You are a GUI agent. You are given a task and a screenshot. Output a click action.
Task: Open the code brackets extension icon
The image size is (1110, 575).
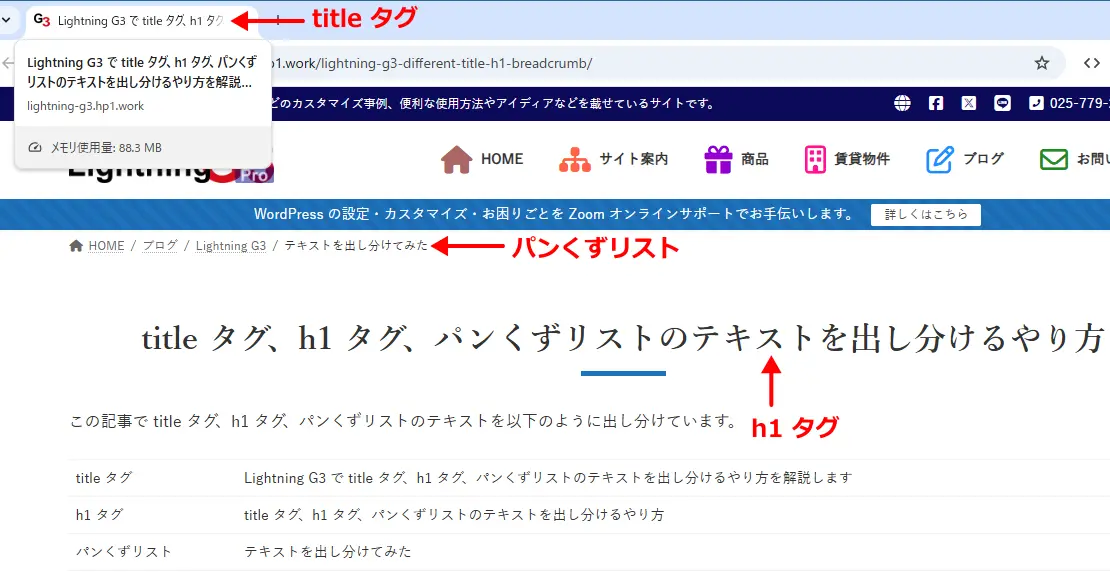coord(1092,63)
